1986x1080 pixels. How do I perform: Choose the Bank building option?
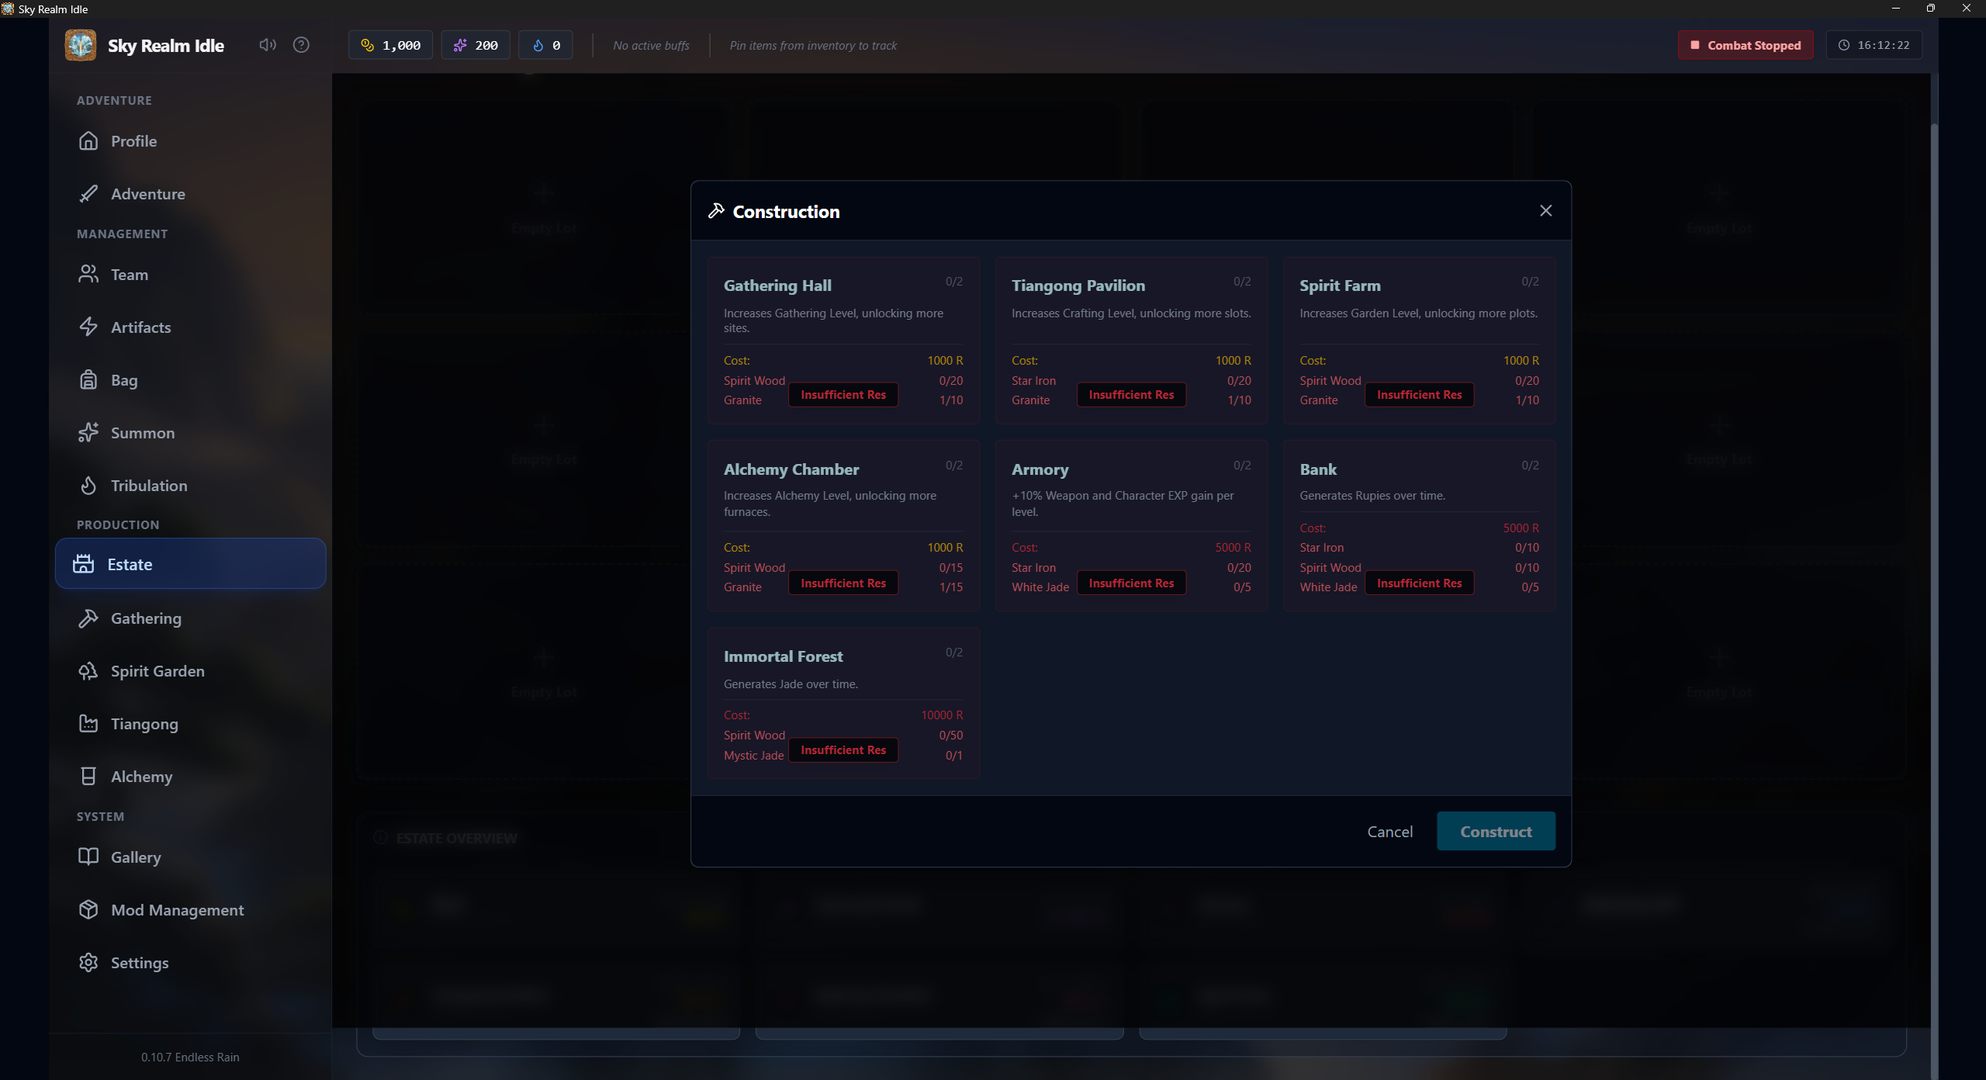pyautogui.click(x=1418, y=485)
